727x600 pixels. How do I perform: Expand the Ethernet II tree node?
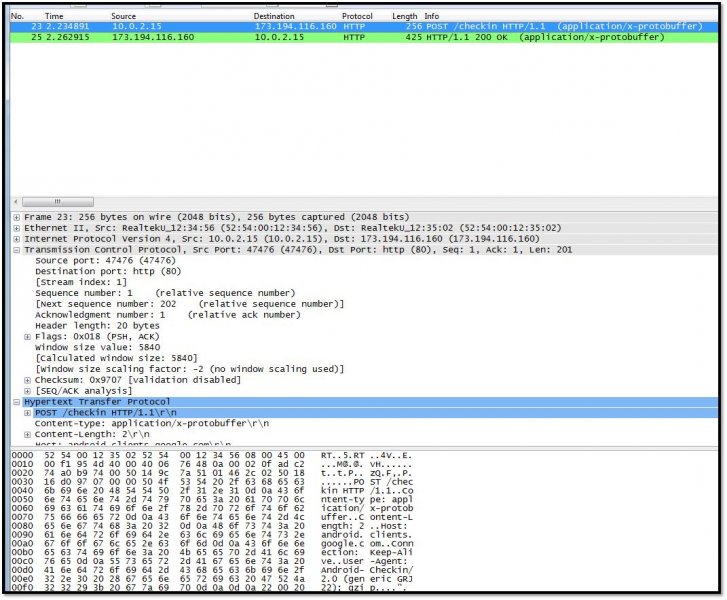17,228
